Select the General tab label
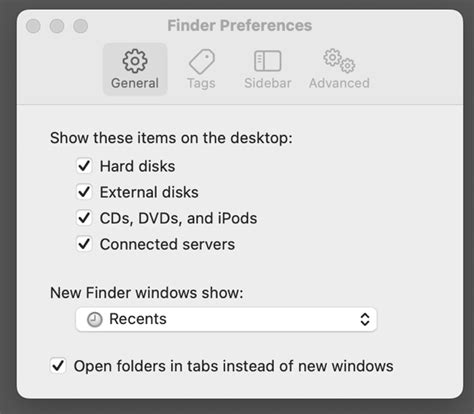 click(135, 83)
